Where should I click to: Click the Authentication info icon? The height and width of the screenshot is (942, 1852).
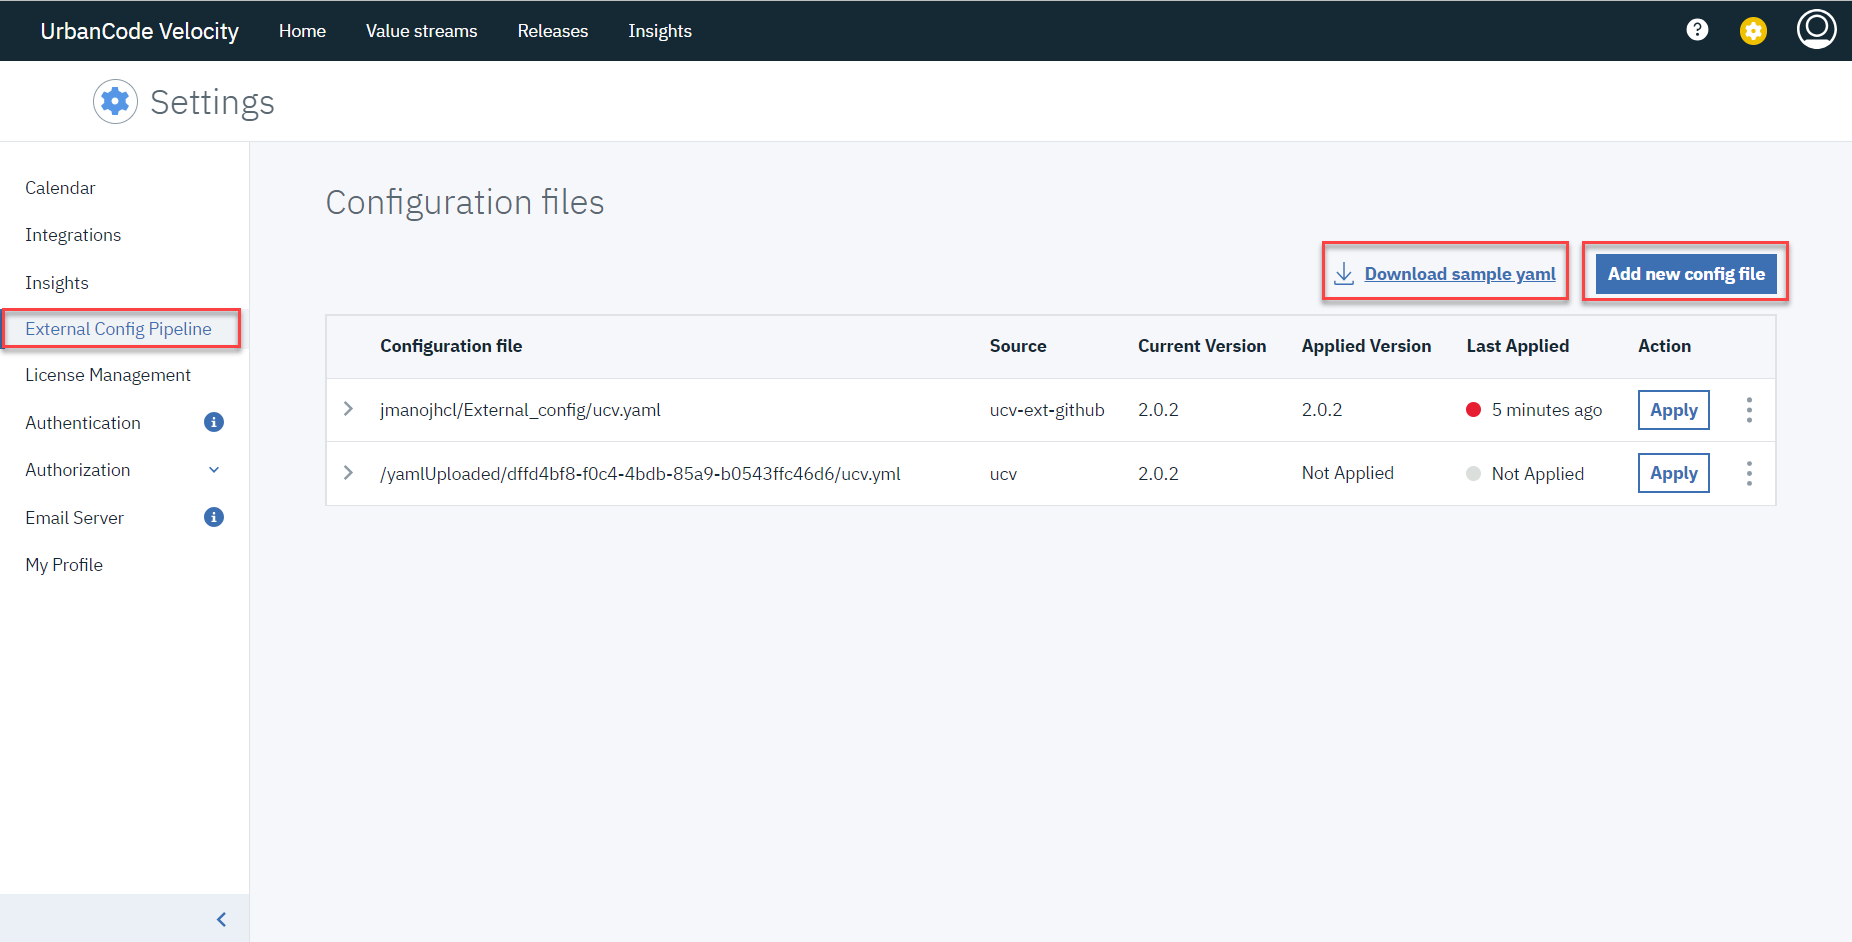point(214,422)
